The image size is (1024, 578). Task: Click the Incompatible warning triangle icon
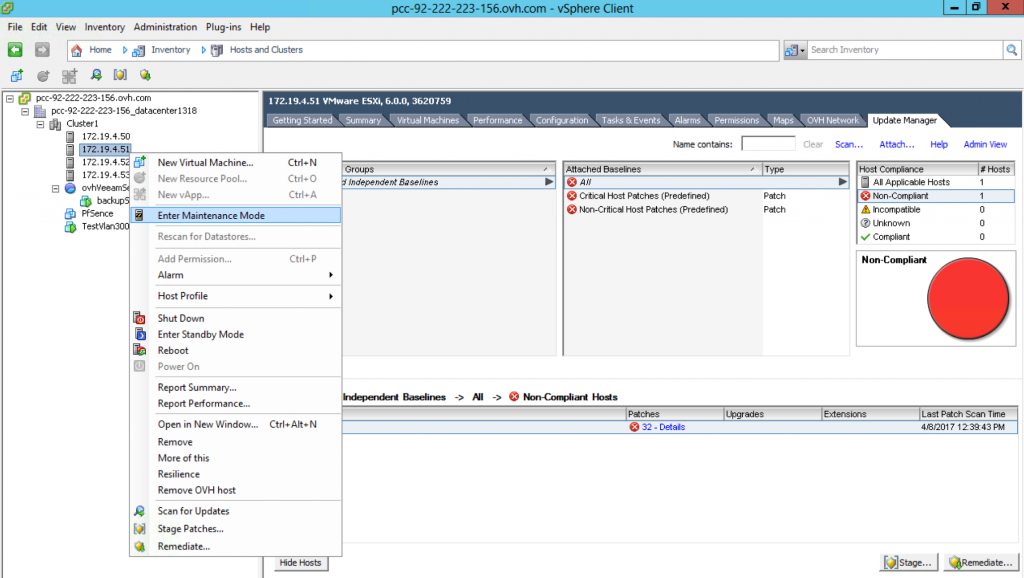[865, 210]
